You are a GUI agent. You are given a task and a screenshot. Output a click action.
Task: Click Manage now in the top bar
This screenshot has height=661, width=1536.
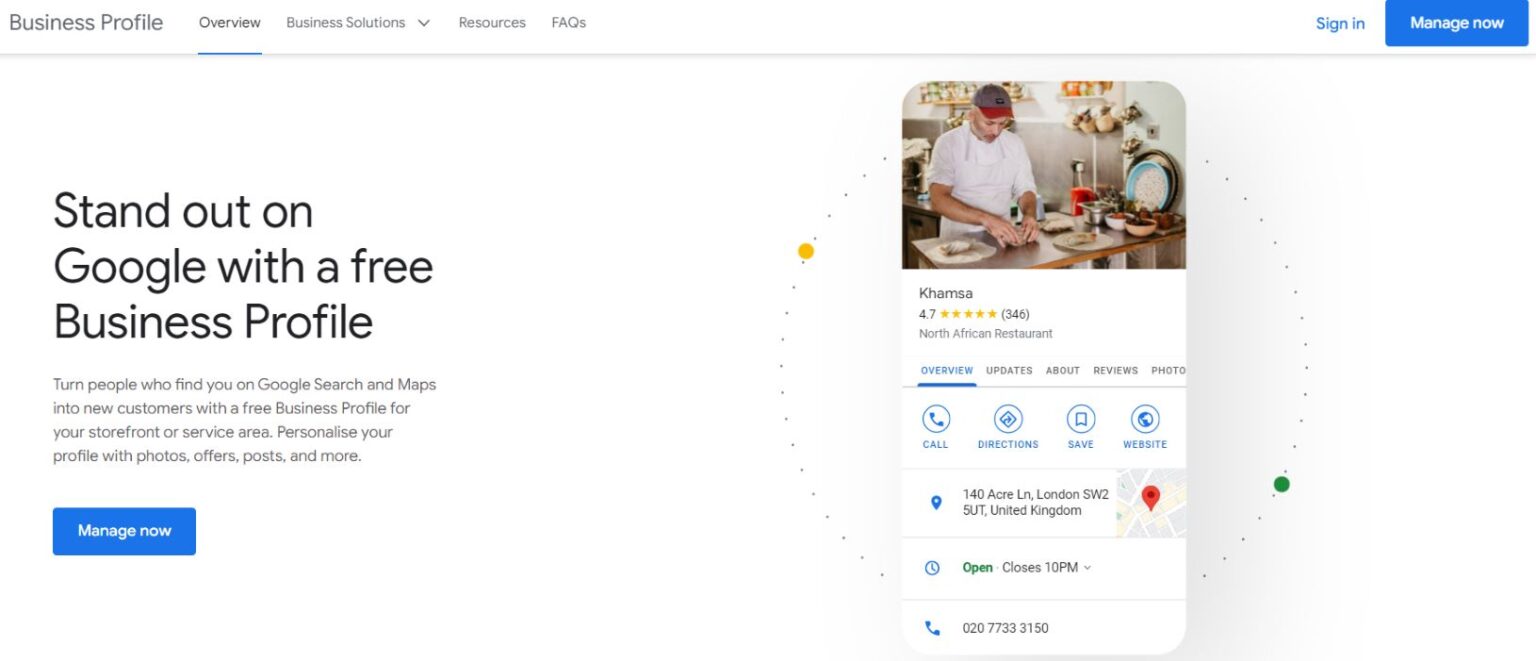coord(1455,22)
